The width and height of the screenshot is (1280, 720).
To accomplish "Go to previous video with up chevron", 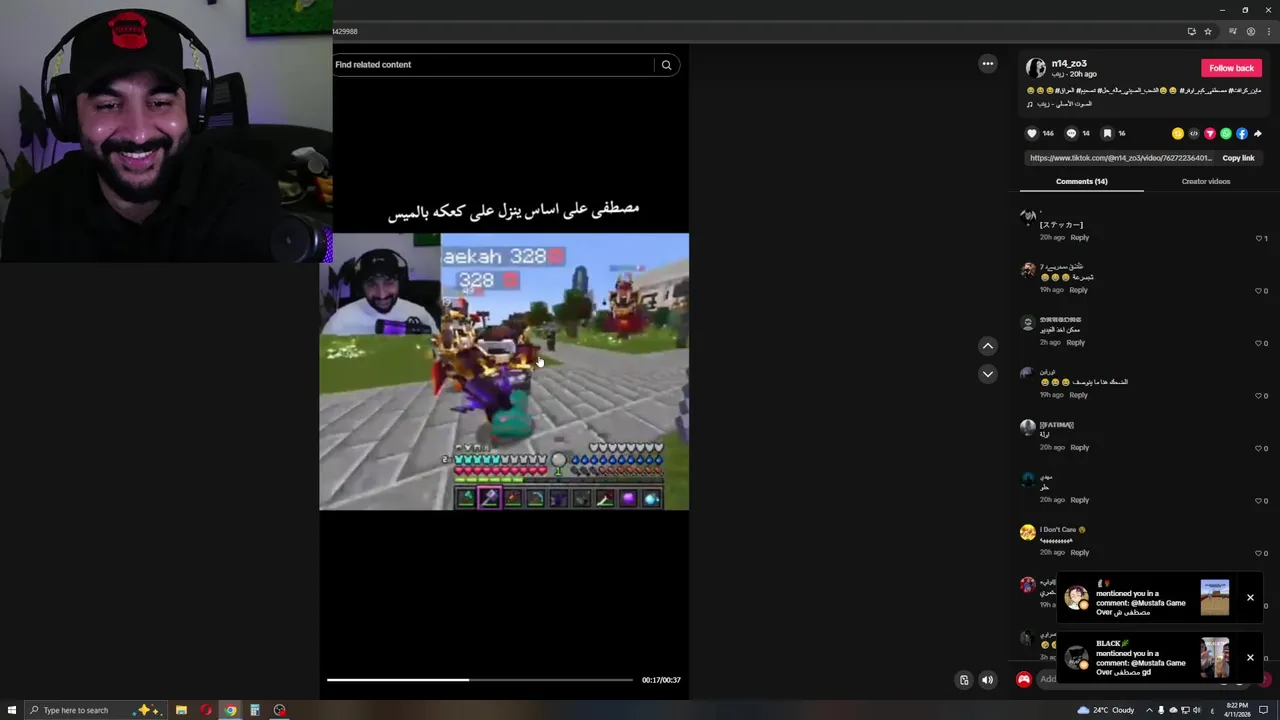I will point(988,346).
